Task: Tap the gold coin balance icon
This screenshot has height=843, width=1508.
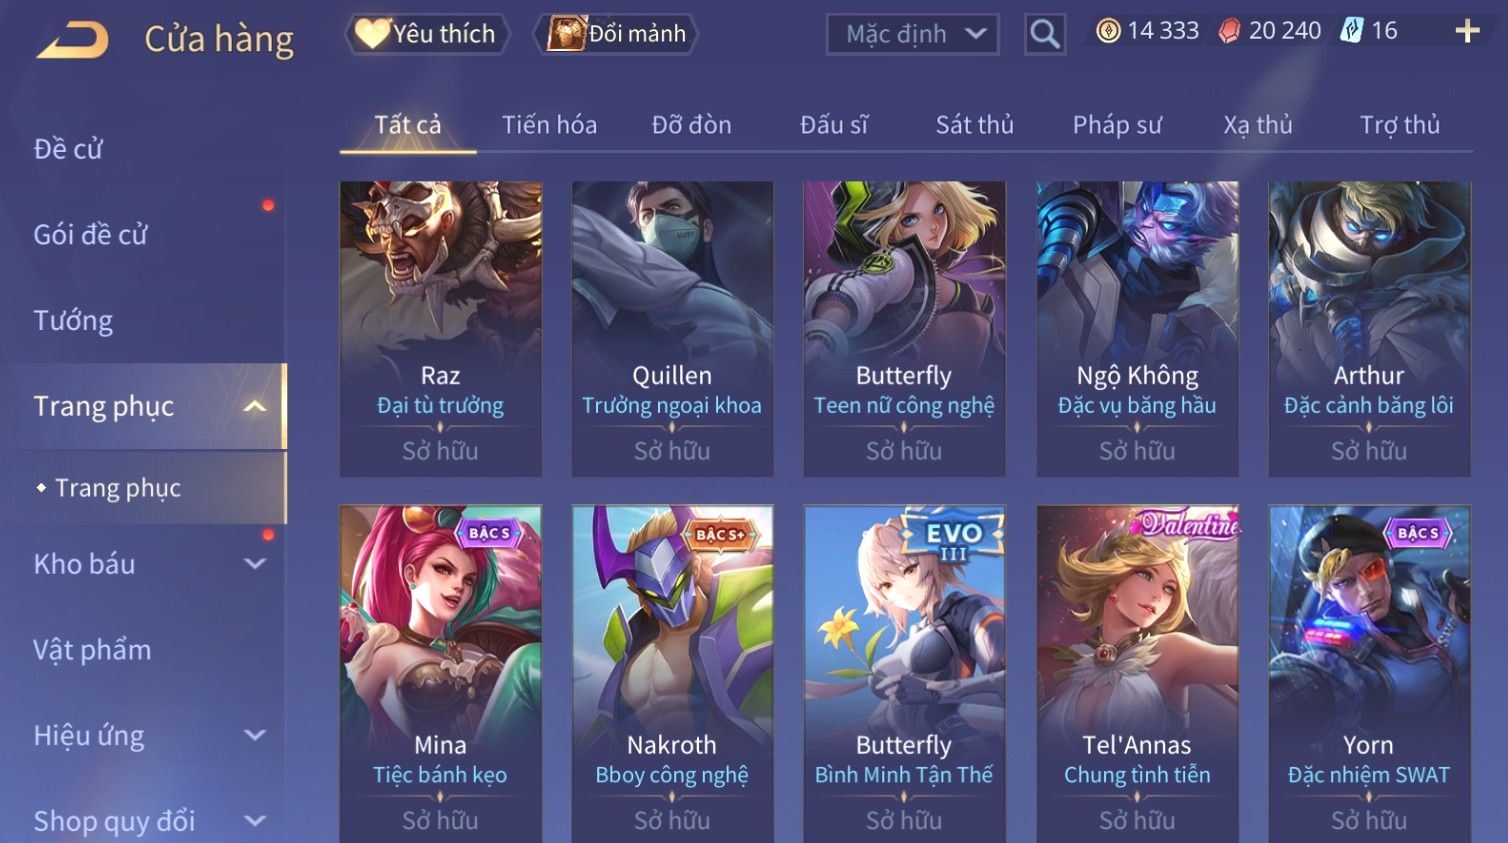Action: (x=1108, y=31)
